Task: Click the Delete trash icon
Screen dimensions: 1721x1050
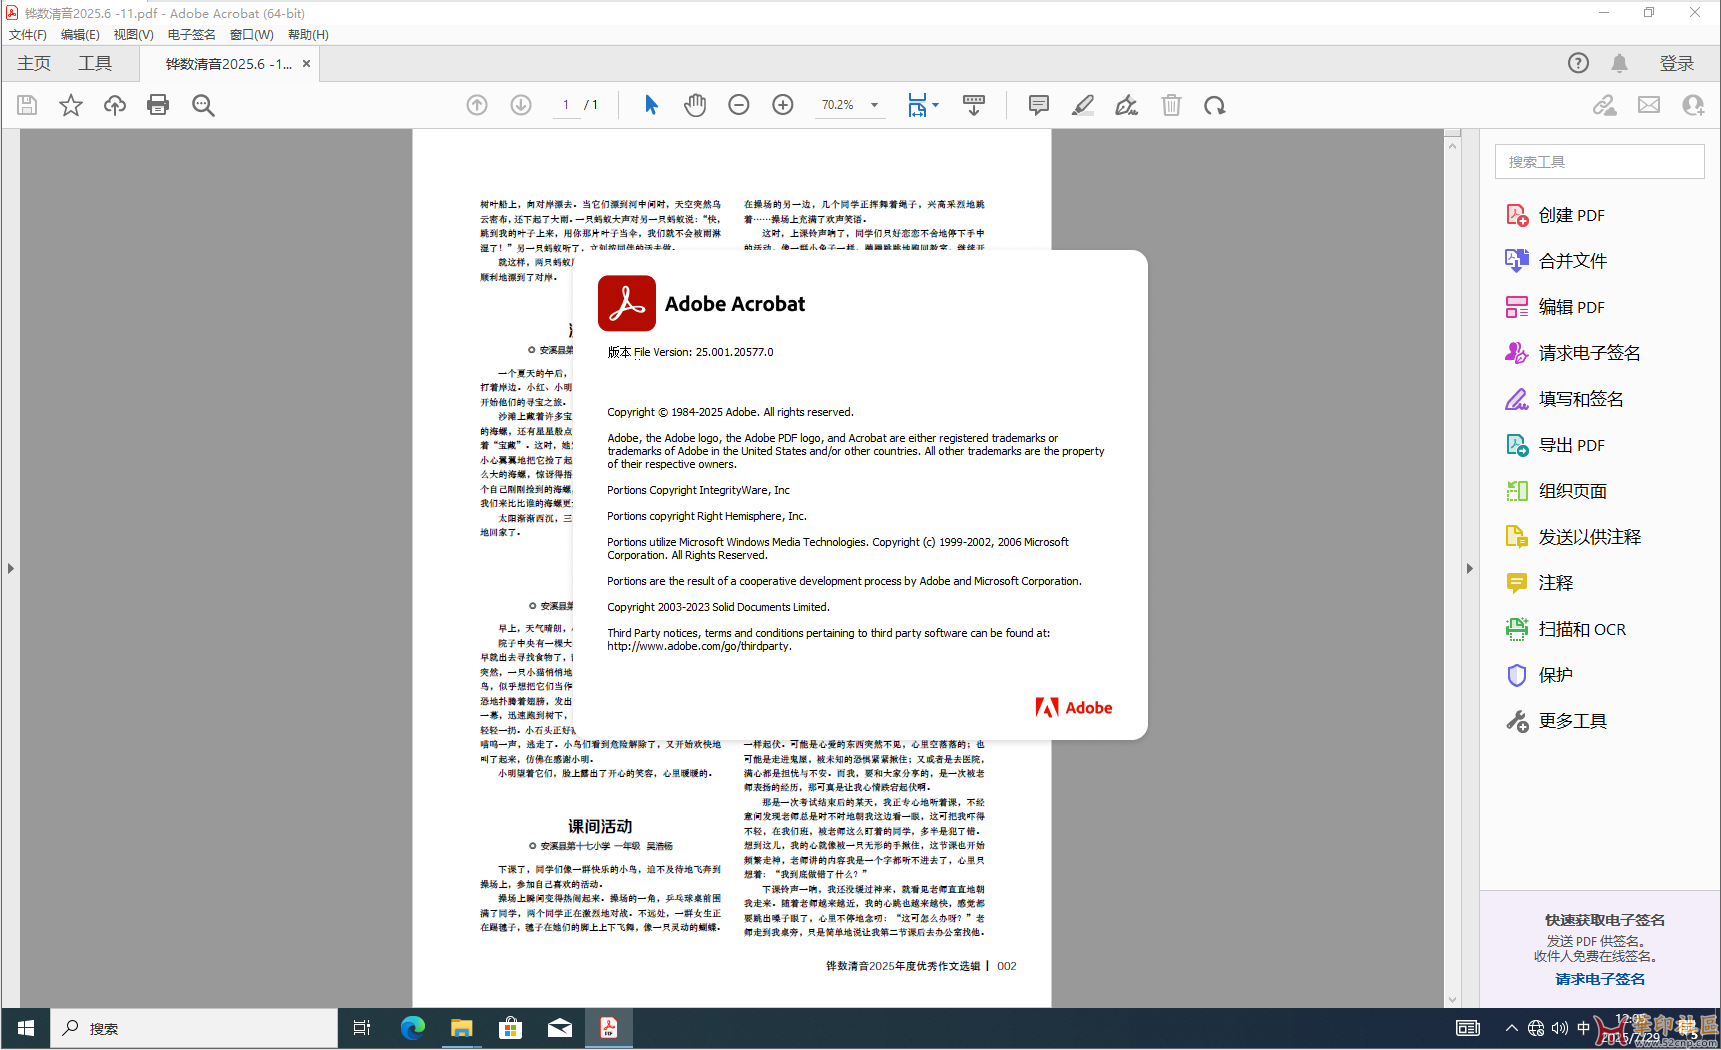Action: pyautogui.click(x=1171, y=105)
